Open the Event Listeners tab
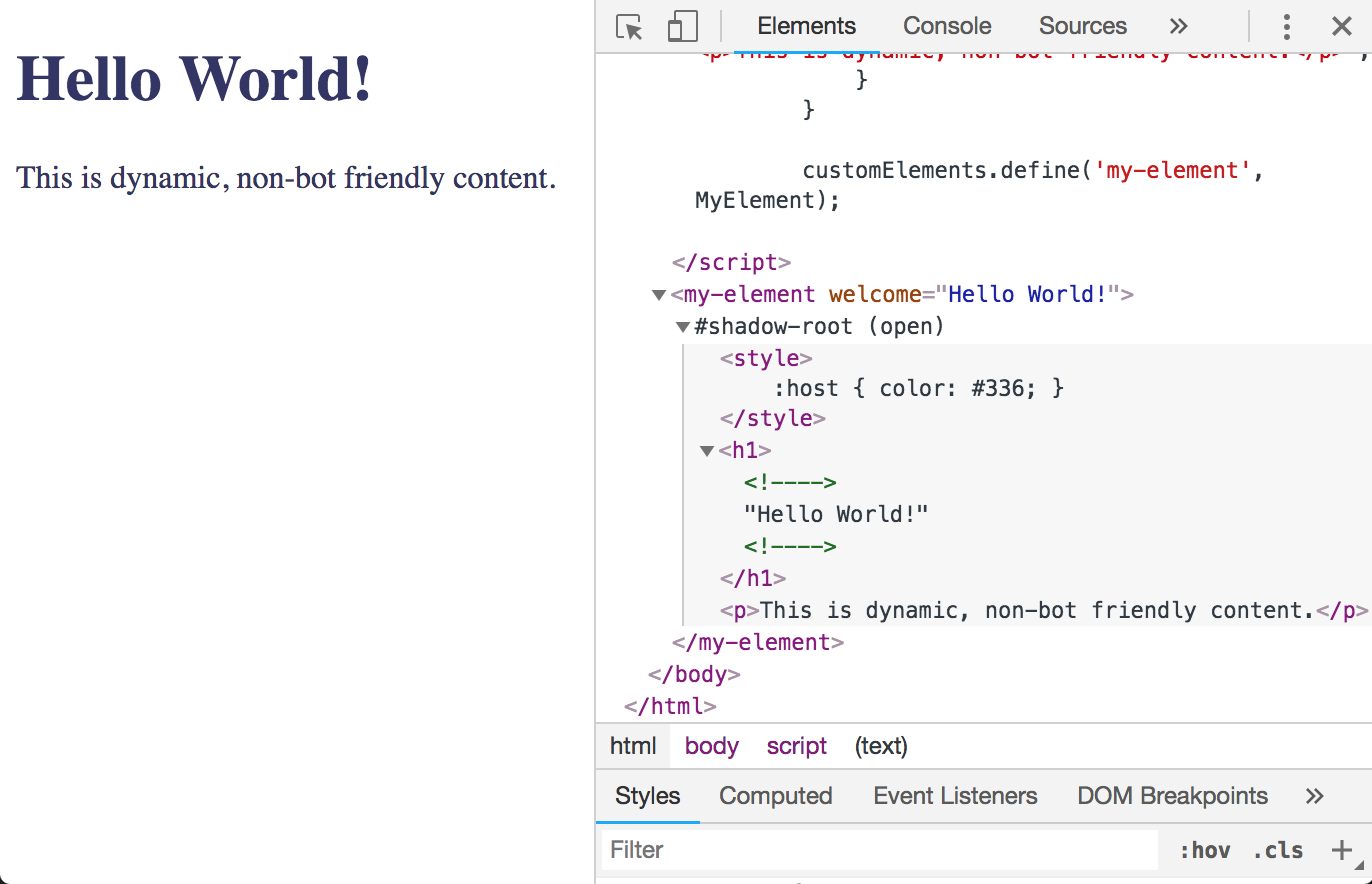1372x884 pixels. click(955, 796)
